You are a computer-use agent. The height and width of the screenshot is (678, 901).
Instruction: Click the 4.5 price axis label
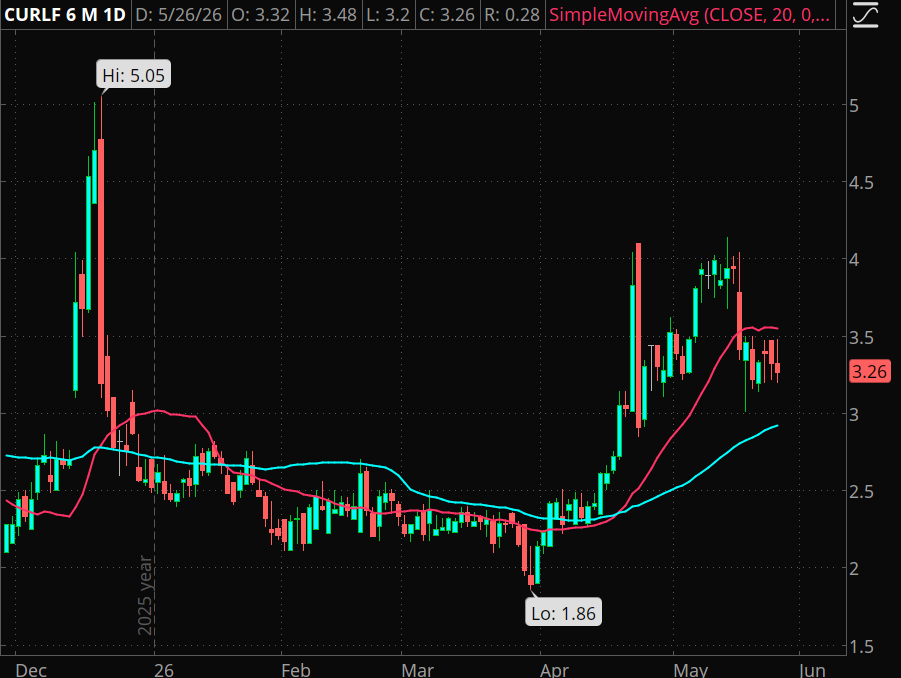pos(861,183)
